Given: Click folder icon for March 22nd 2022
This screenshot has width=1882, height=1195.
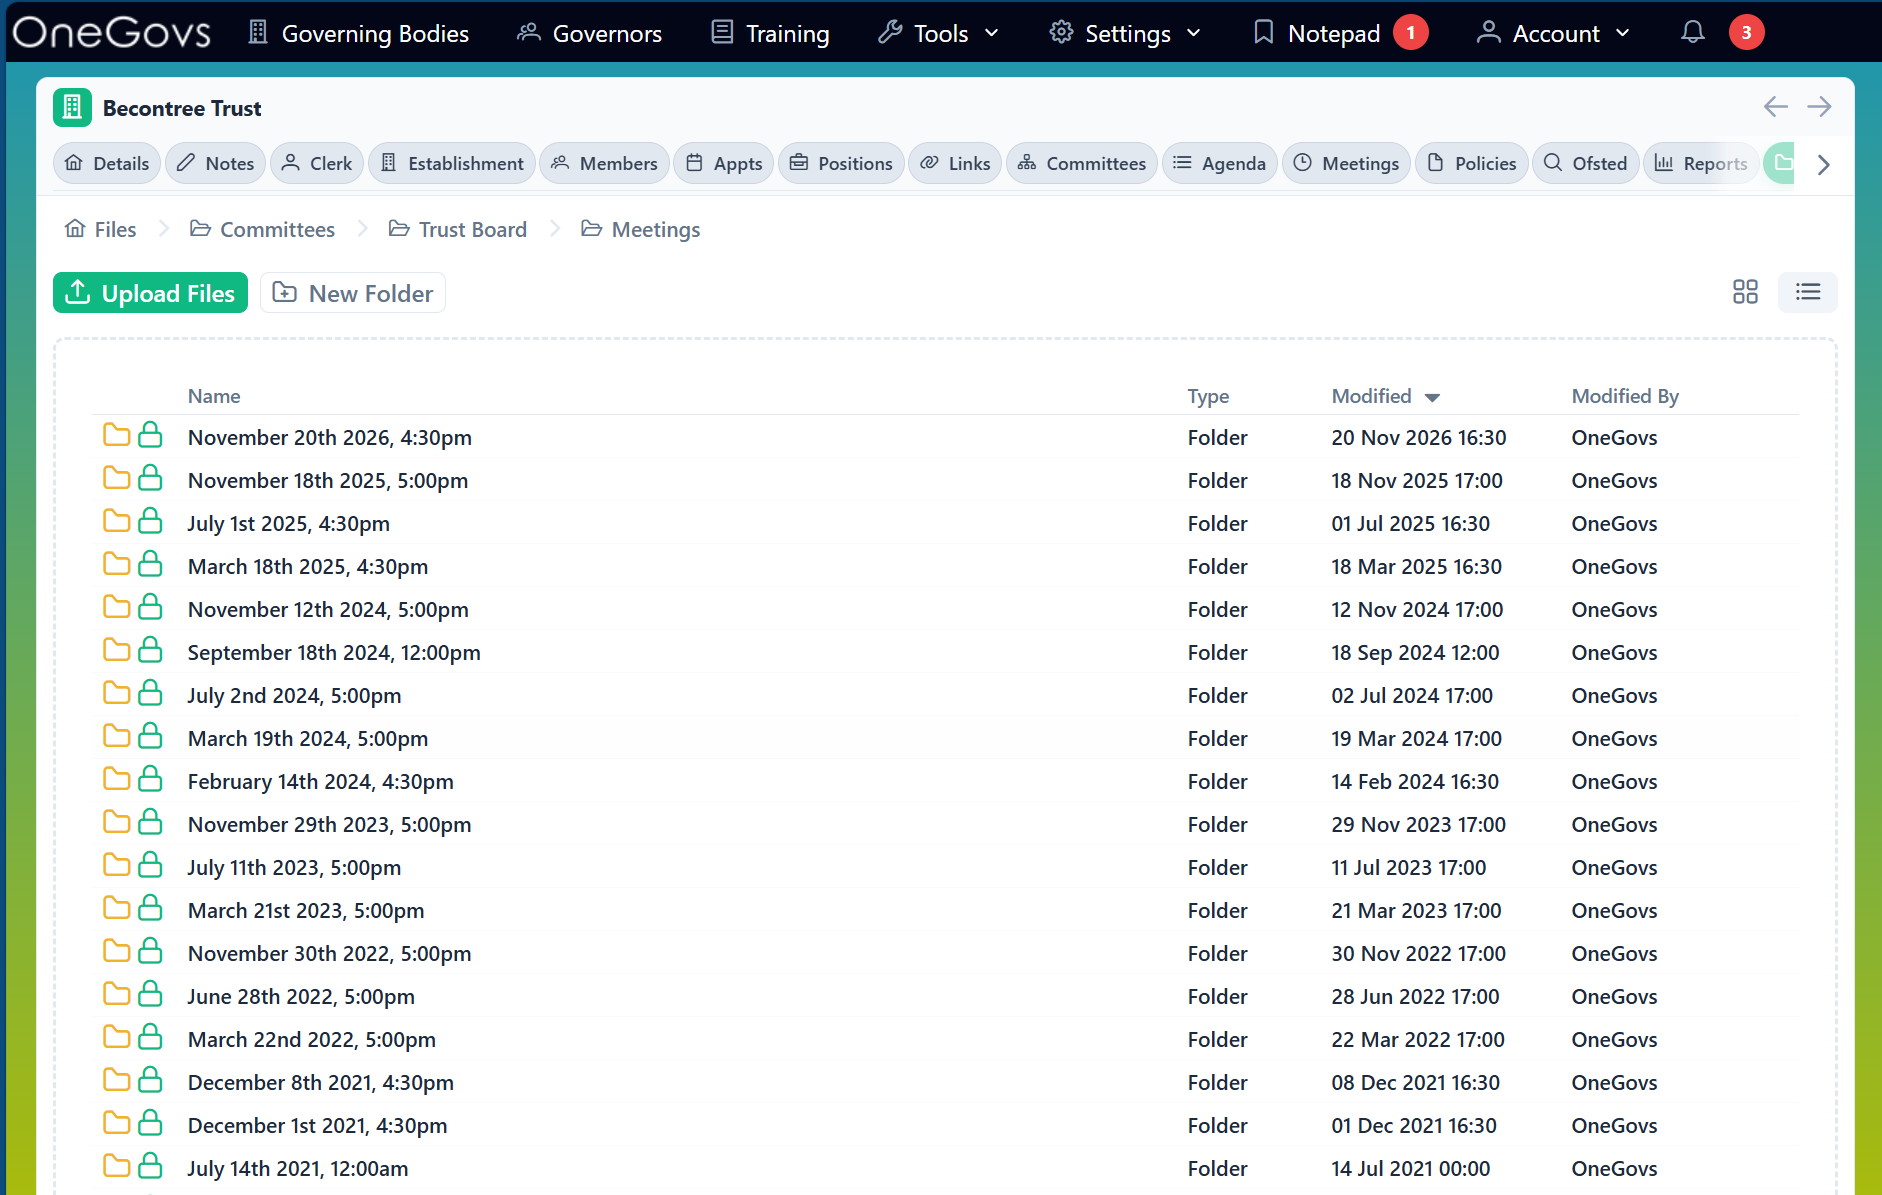Looking at the screenshot, I should pyautogui.click(x=117, y=1037).
